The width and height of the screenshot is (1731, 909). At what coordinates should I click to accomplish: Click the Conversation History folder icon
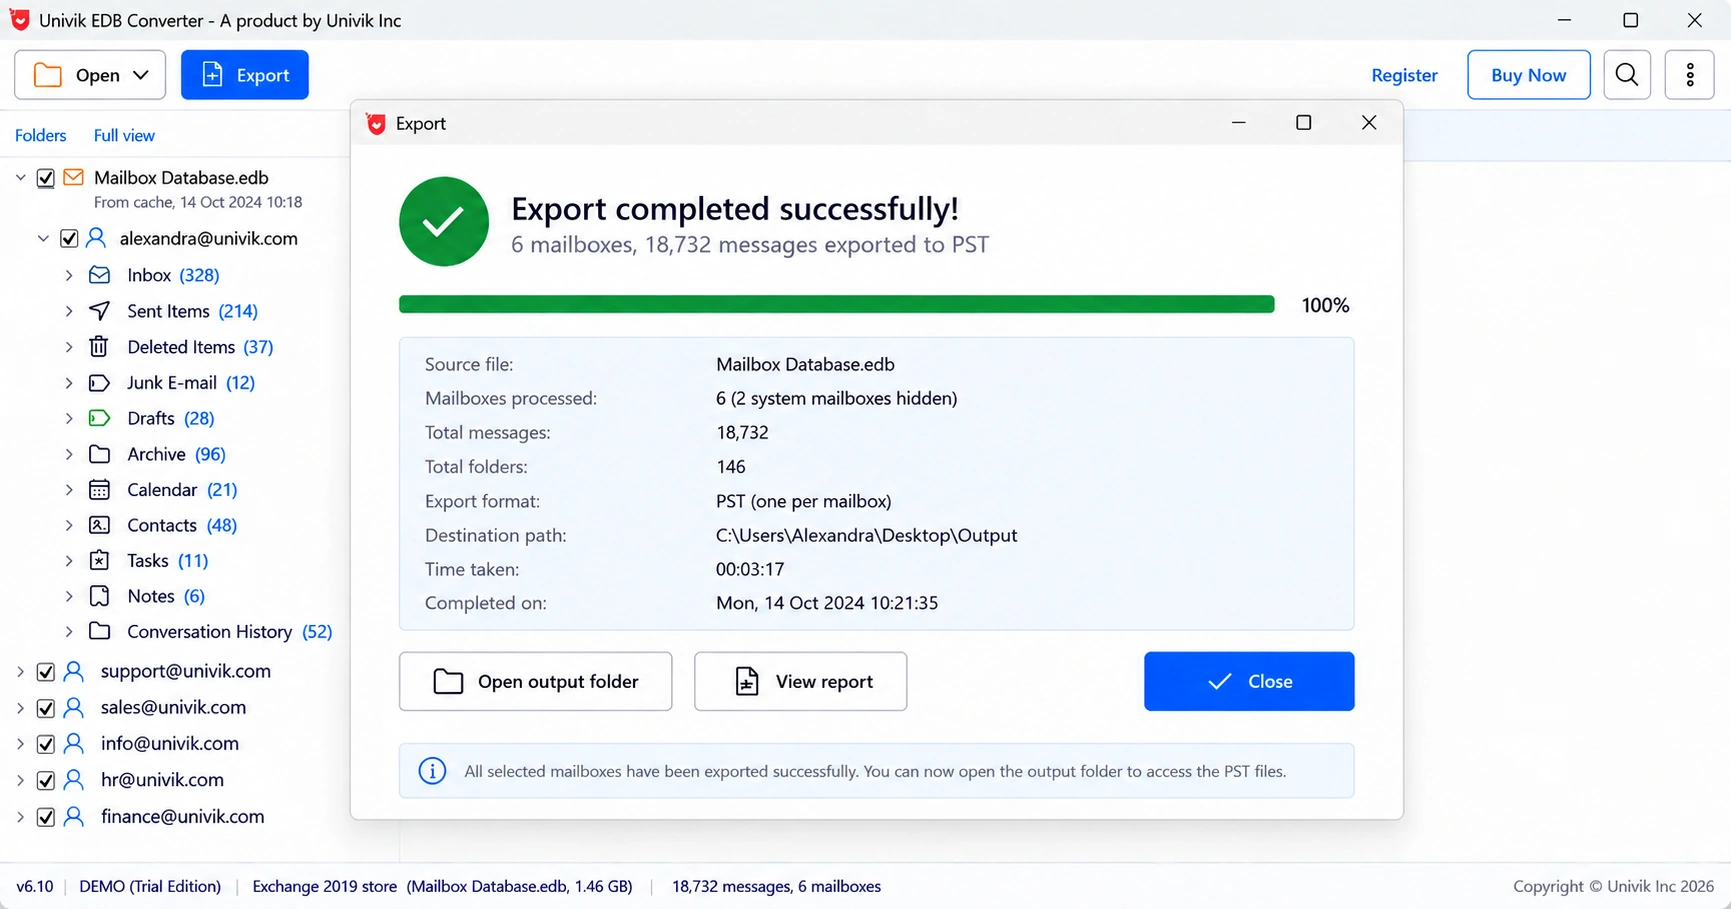click(x=99, y=632)
